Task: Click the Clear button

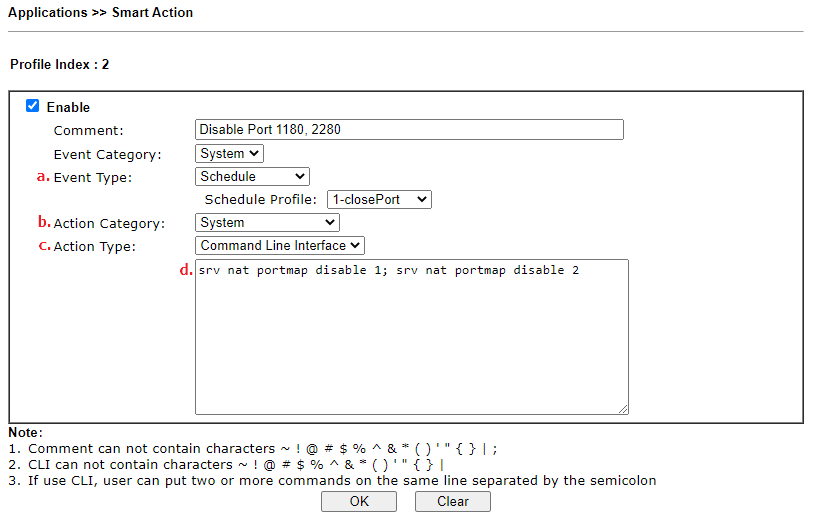Action: coord(453,502)
